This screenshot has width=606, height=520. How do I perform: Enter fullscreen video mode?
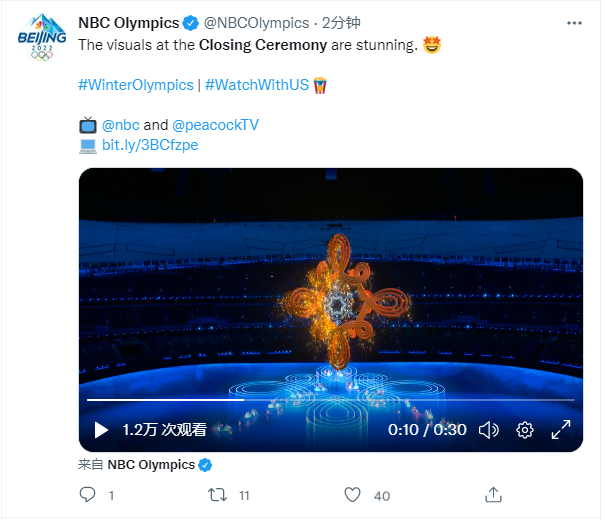561,430
